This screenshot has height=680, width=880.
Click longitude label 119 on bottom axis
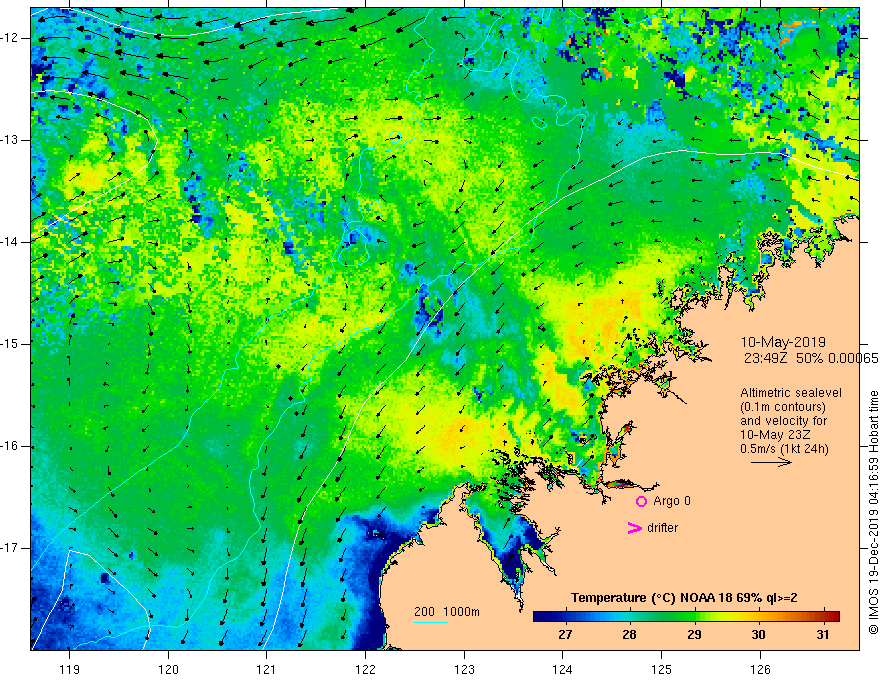[x=70, y=669]
